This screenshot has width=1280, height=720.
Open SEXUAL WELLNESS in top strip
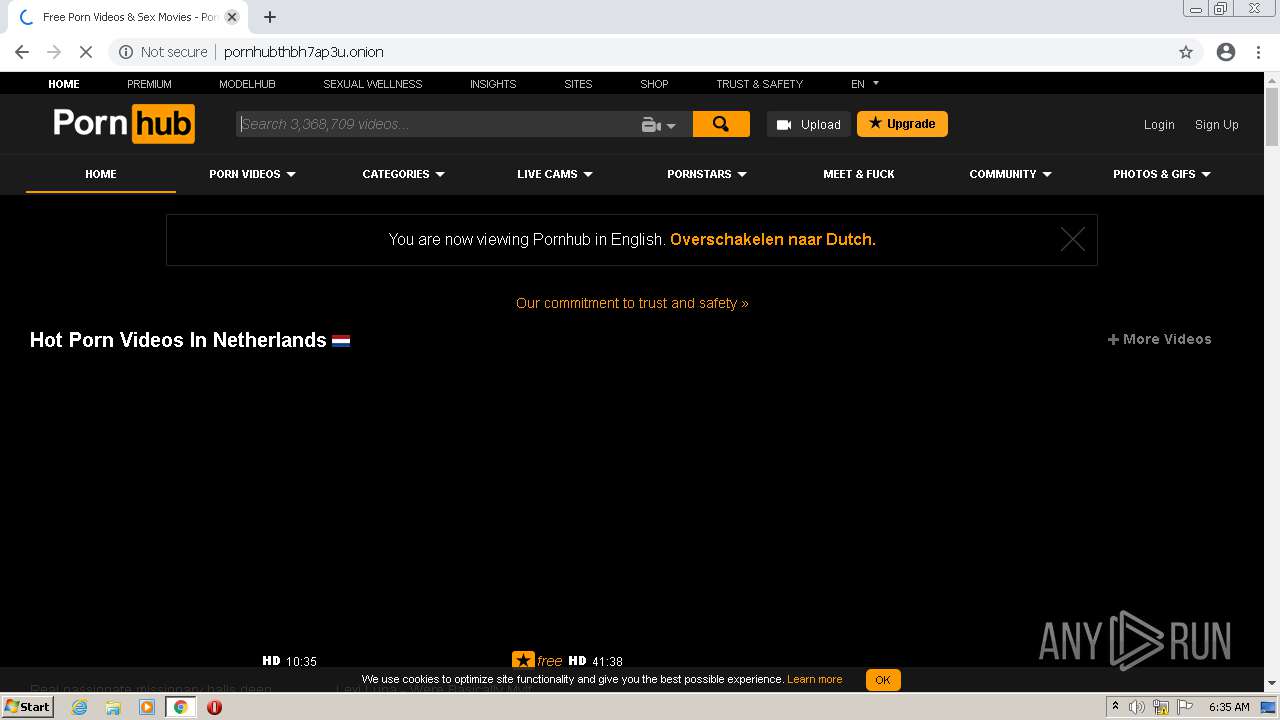pos(373,84)
